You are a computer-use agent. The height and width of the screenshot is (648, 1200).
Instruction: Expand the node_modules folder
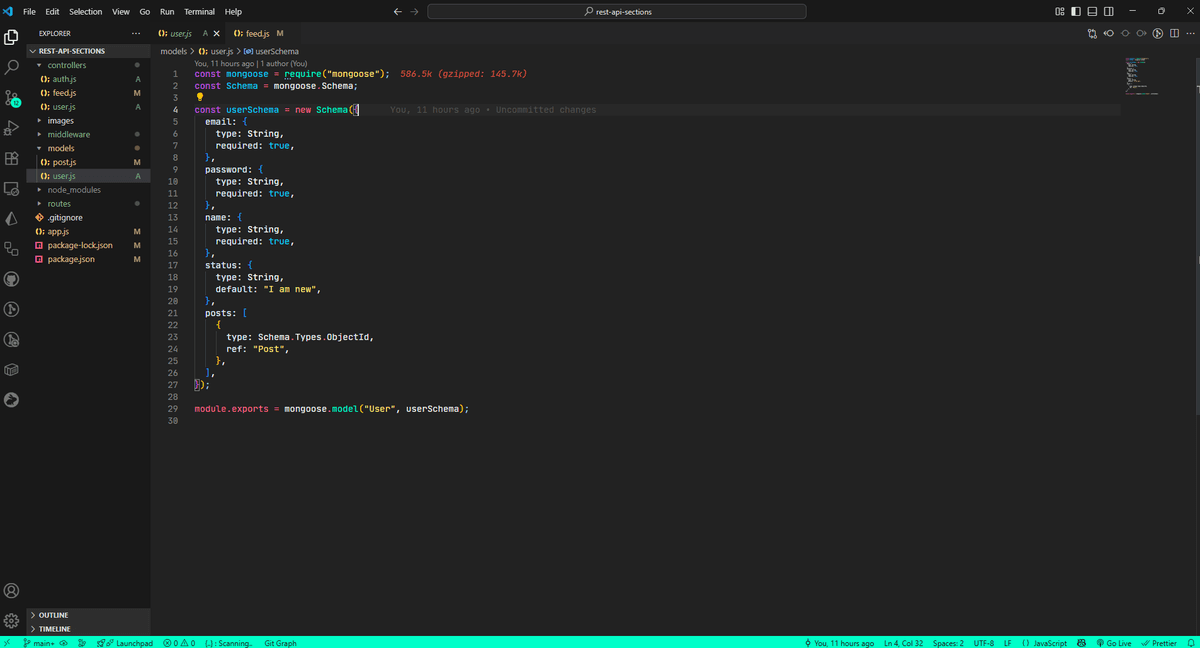click(73, 190)
